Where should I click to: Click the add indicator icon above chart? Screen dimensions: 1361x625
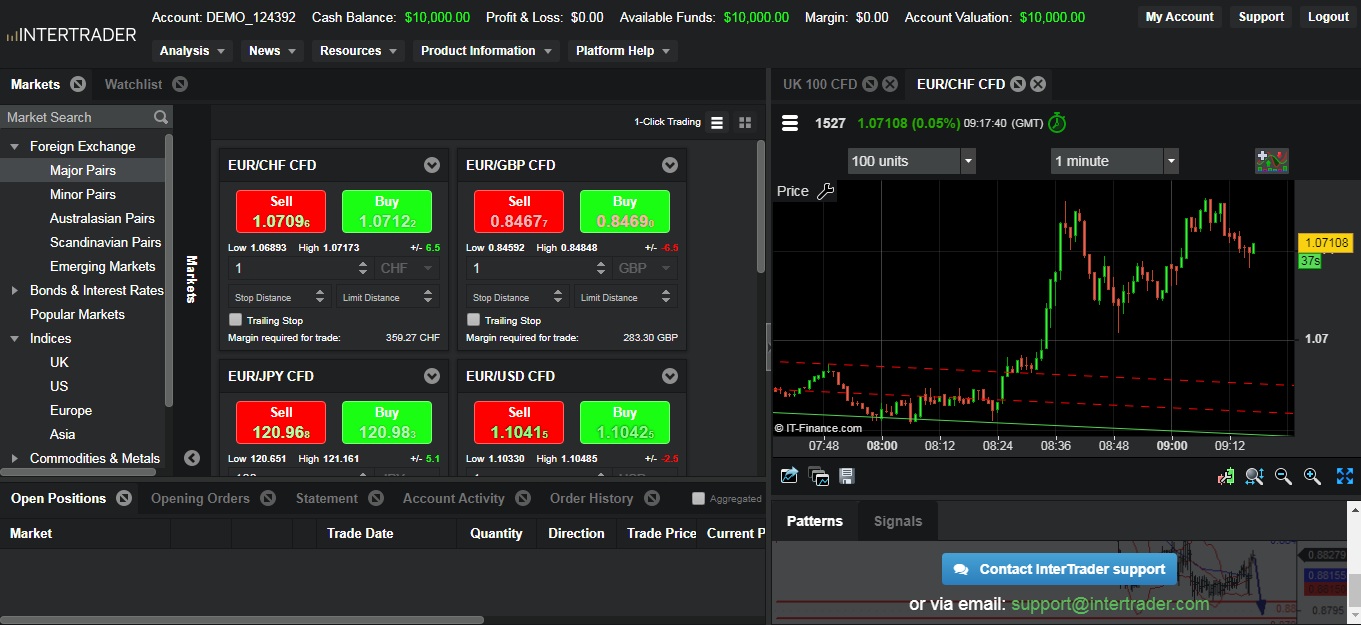click(x=1272, y=161)
